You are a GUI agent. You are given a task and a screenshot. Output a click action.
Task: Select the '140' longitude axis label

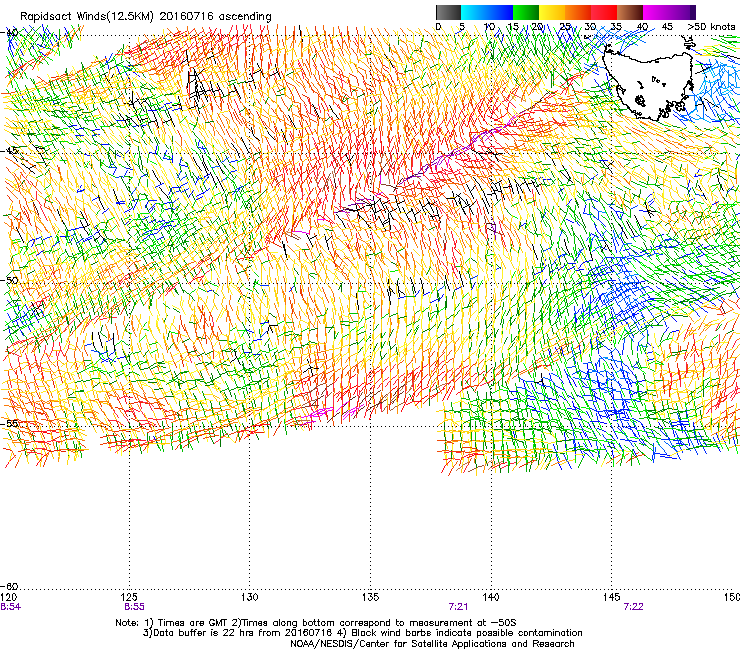491,598
